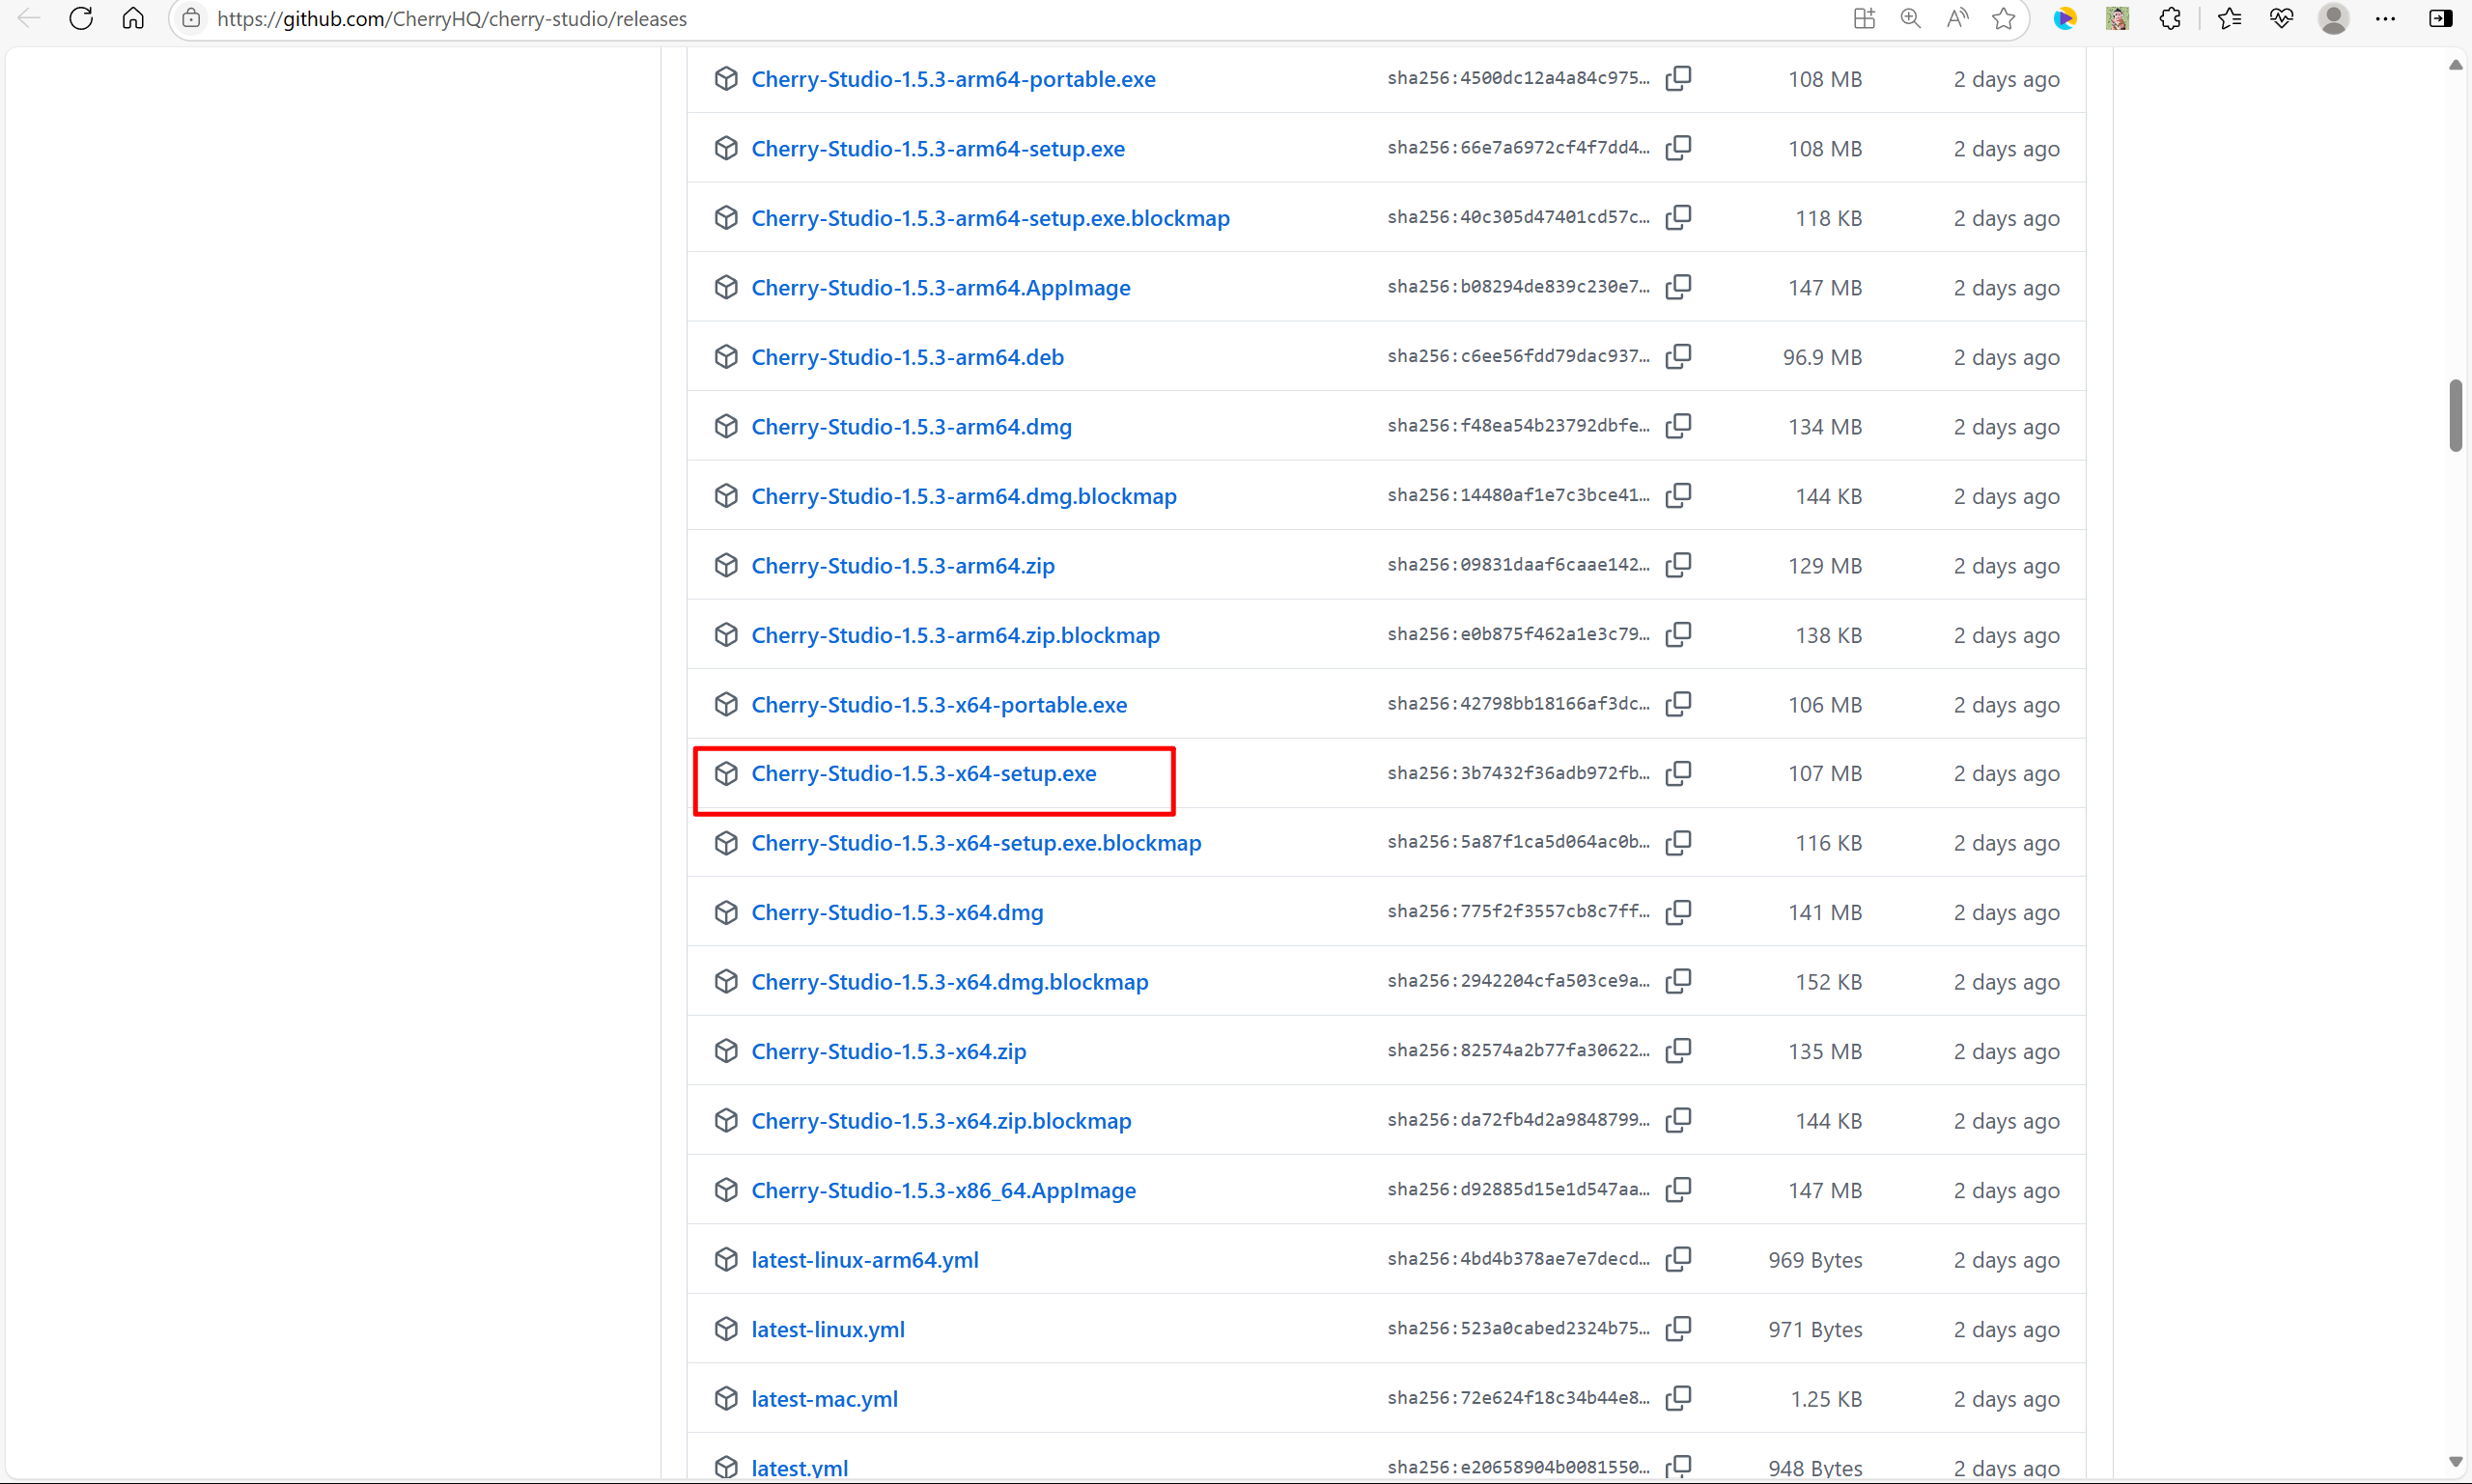Open browser zoom magnifier icon

(1910, 18)
